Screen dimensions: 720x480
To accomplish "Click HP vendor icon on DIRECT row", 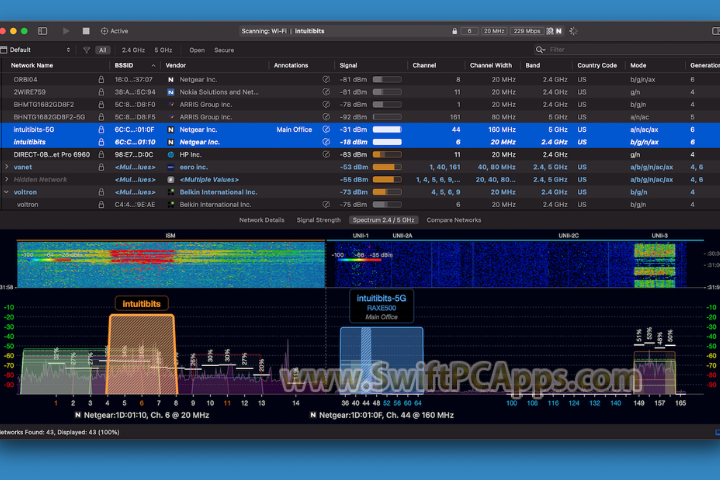I will pyautogui.click(x=171, y=154).
